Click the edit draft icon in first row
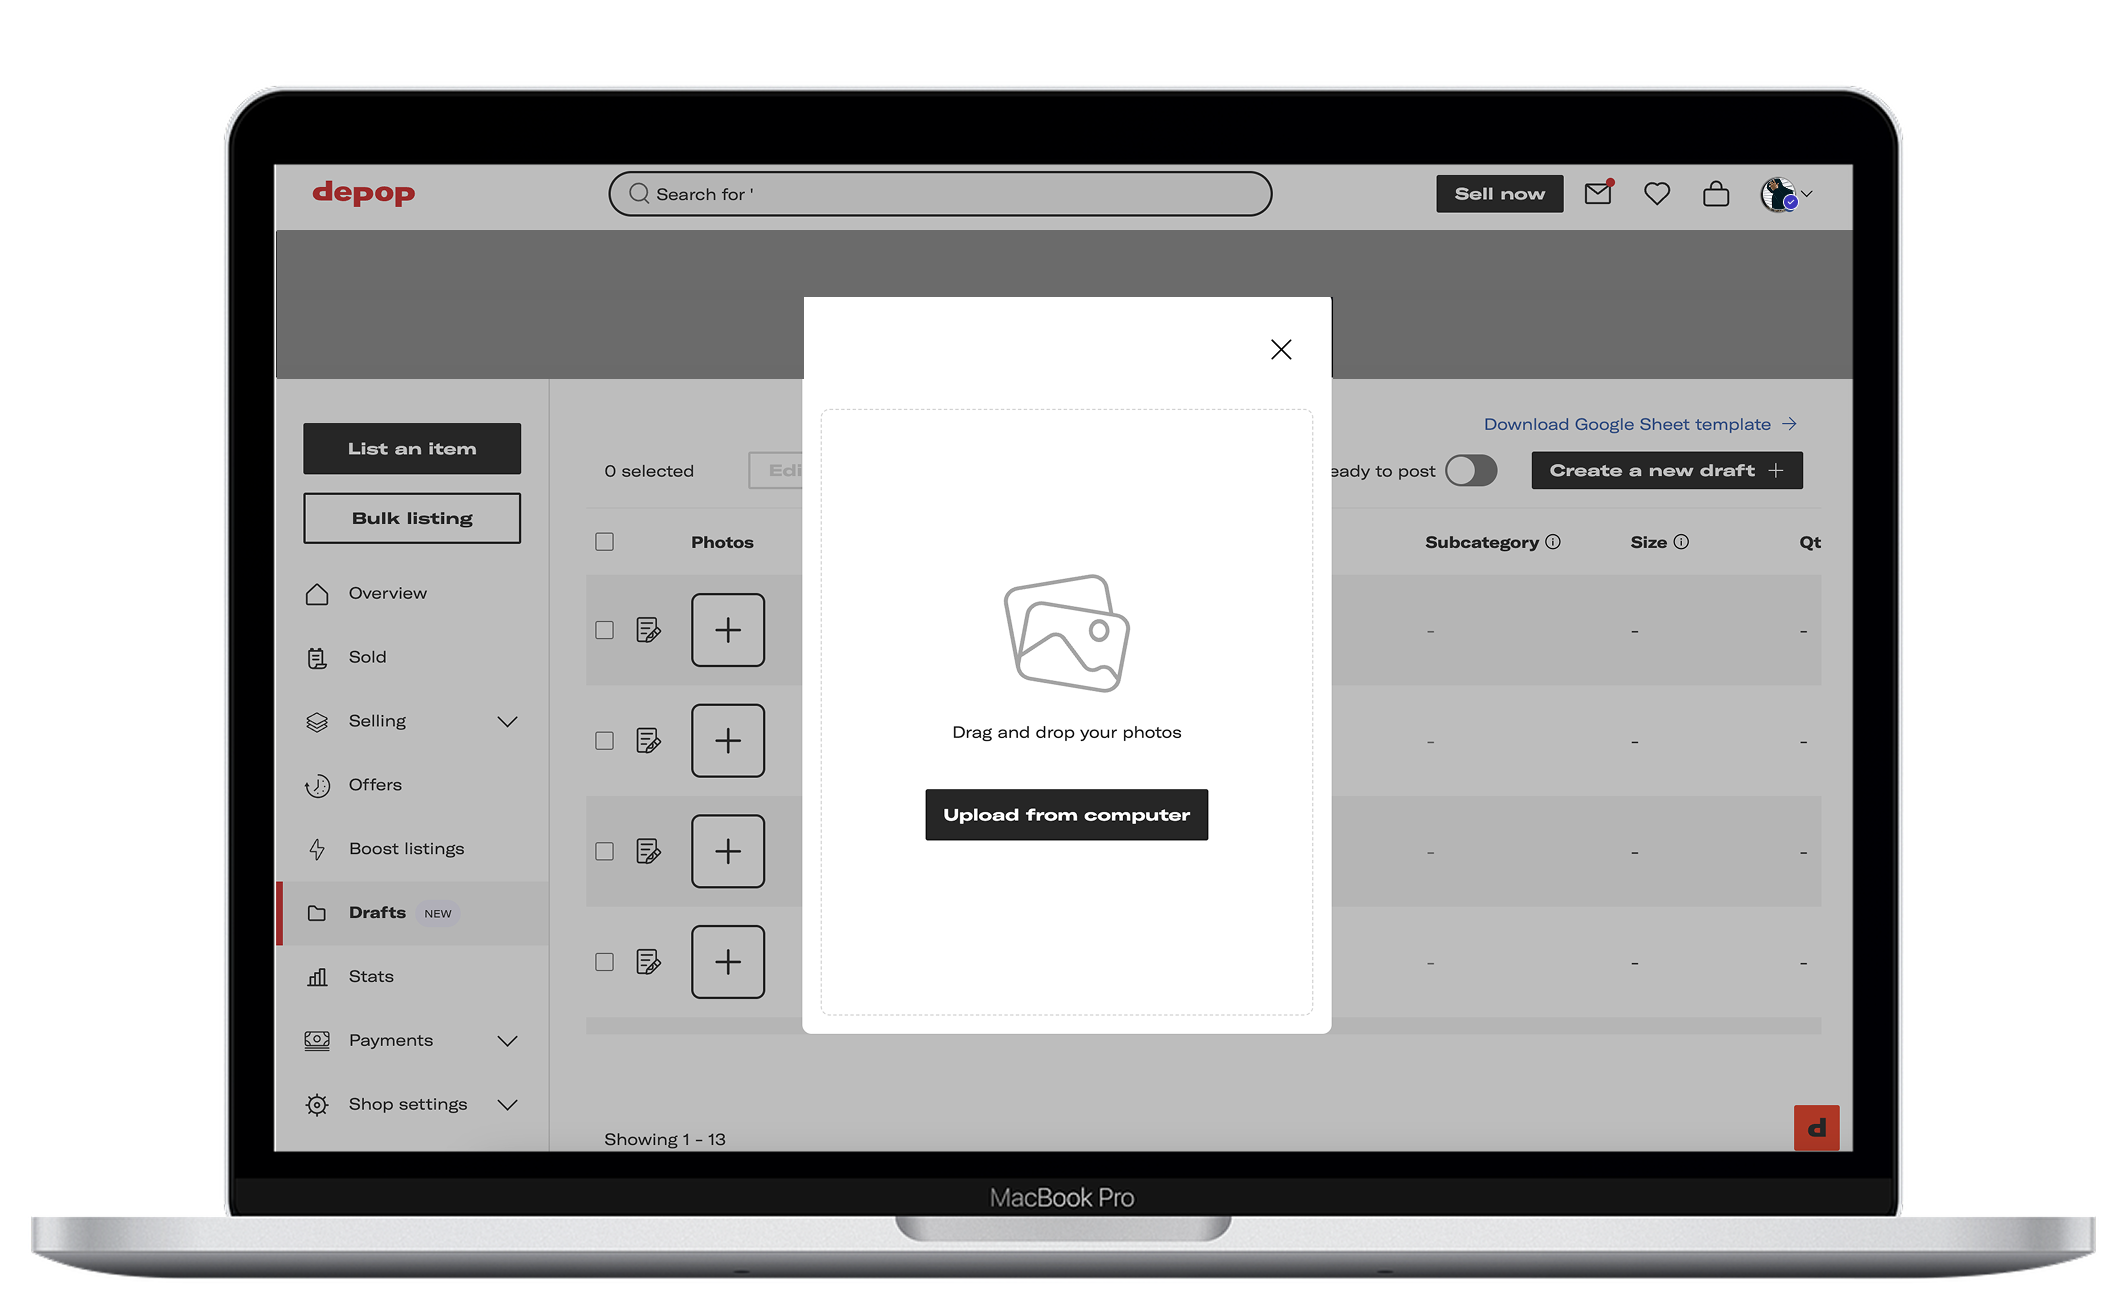The width and height of the screenshot is (2127, 1316). (x=648, y=630)
